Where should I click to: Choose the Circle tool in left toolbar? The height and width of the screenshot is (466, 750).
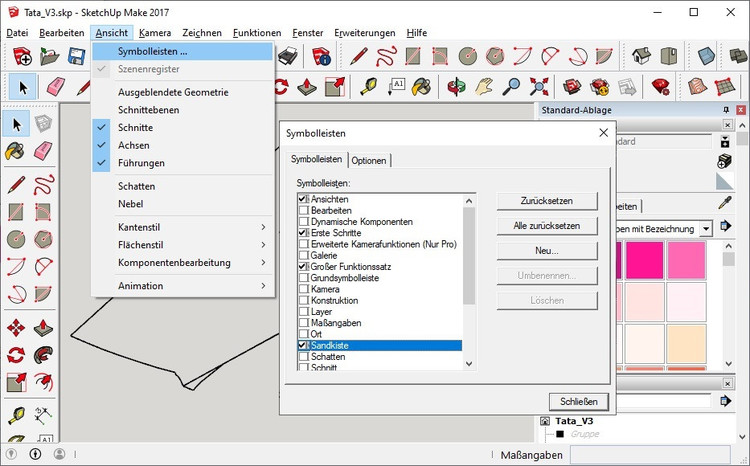click(x=15, y=239)
